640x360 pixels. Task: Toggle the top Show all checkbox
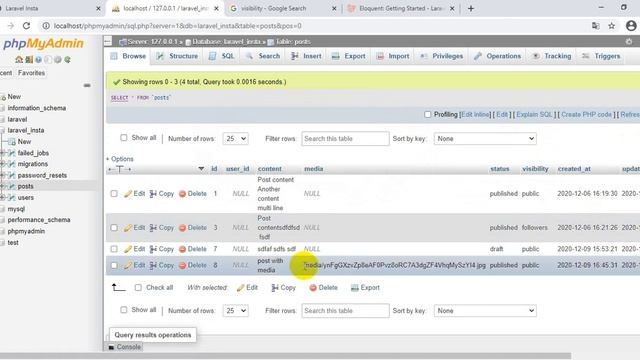tap(124, 138)
